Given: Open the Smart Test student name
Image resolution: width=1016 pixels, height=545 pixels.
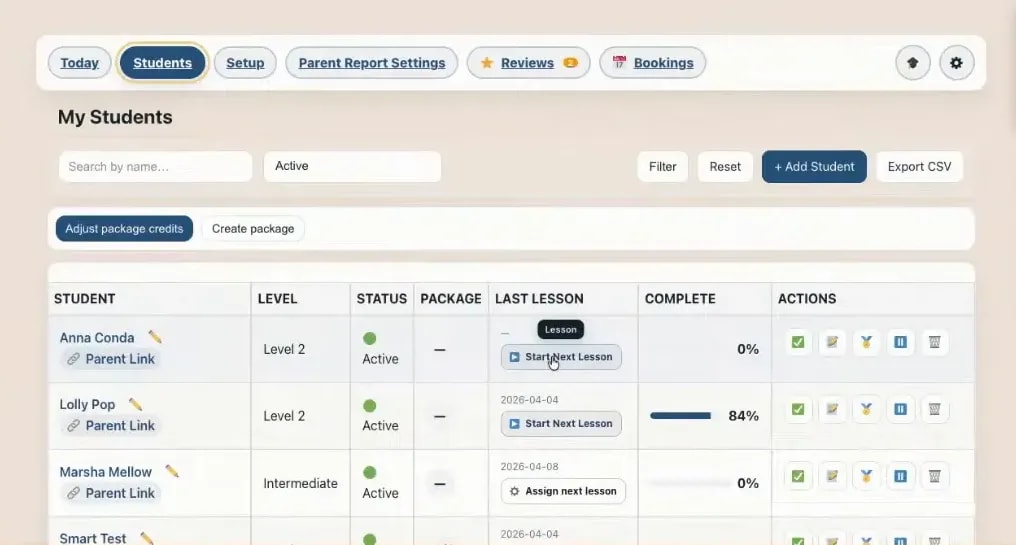Looking at the screenshot, I should pos(93,539).
